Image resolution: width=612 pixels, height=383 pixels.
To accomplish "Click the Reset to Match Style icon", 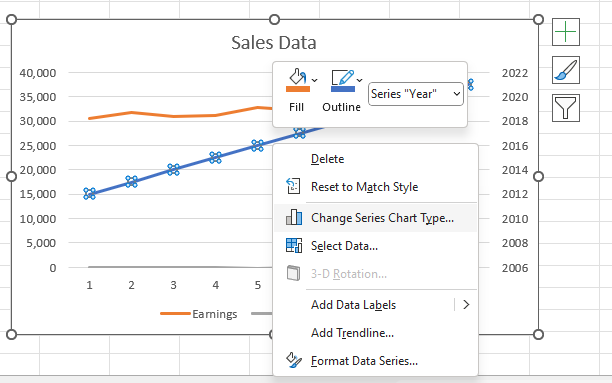I will [294, 186].
